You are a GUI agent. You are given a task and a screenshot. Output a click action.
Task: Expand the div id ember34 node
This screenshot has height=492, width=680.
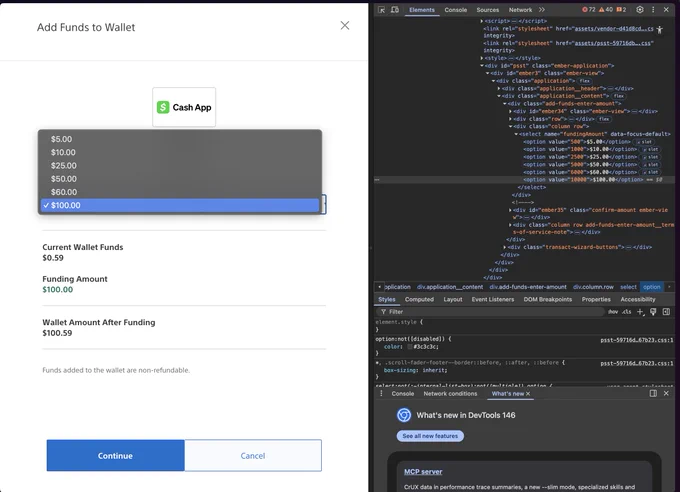[x=510, y=112]
